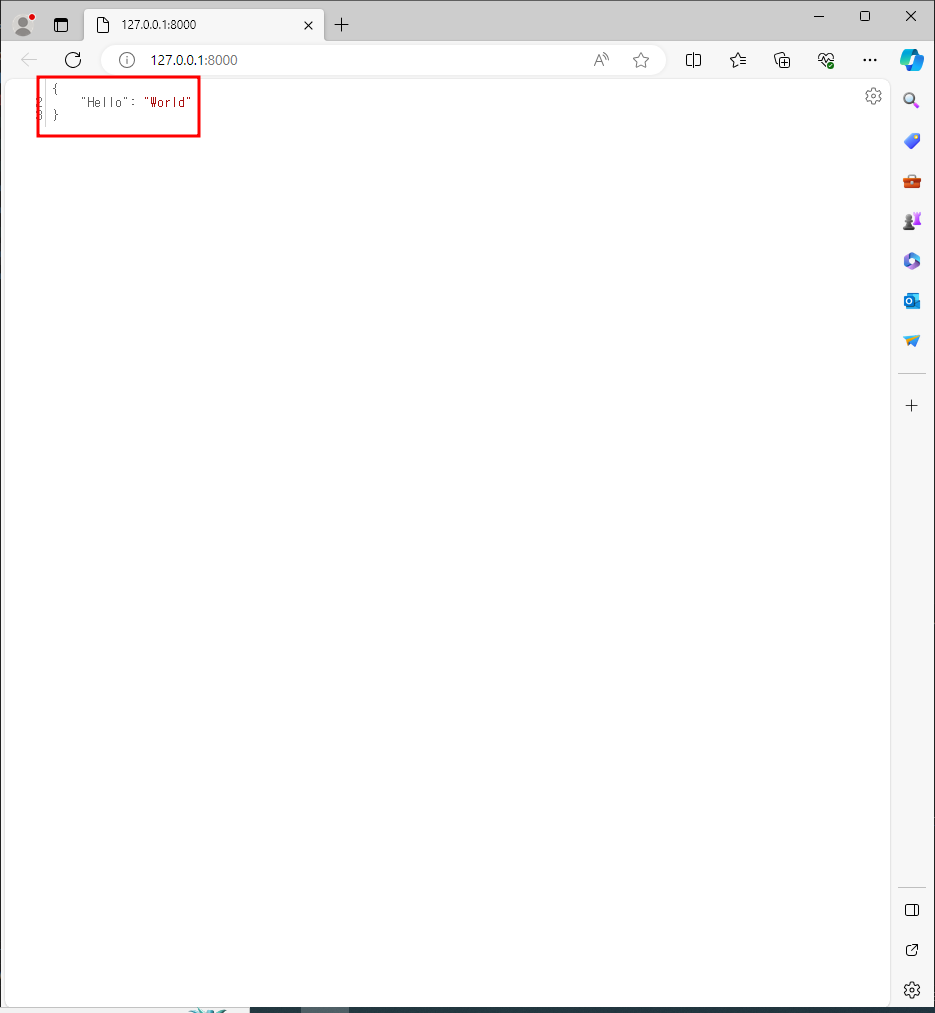Minimize the browser window
The height and width of the screenshot is (1013, 935).
click(x=819, y=16)
